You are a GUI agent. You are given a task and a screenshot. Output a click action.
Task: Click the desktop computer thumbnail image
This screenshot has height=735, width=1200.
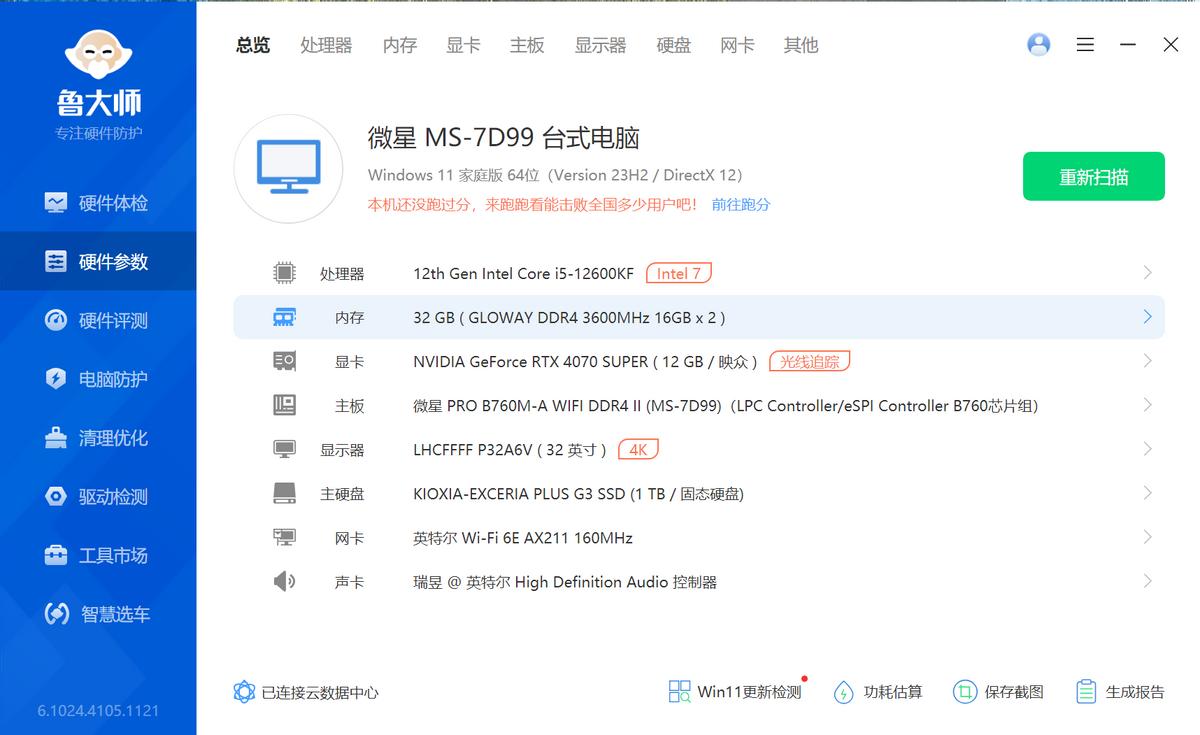pos(288,168)
